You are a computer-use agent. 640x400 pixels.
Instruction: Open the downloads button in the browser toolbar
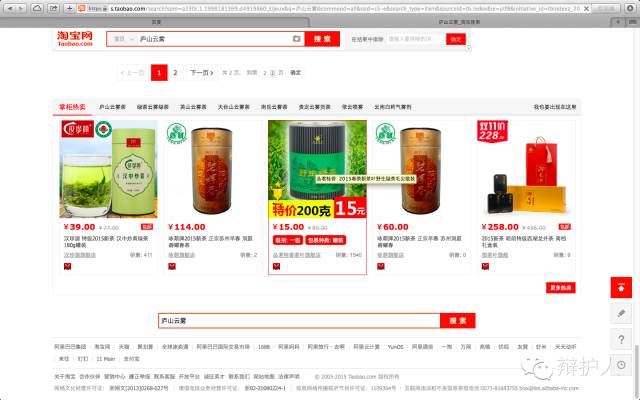click(x=630, y=8)
